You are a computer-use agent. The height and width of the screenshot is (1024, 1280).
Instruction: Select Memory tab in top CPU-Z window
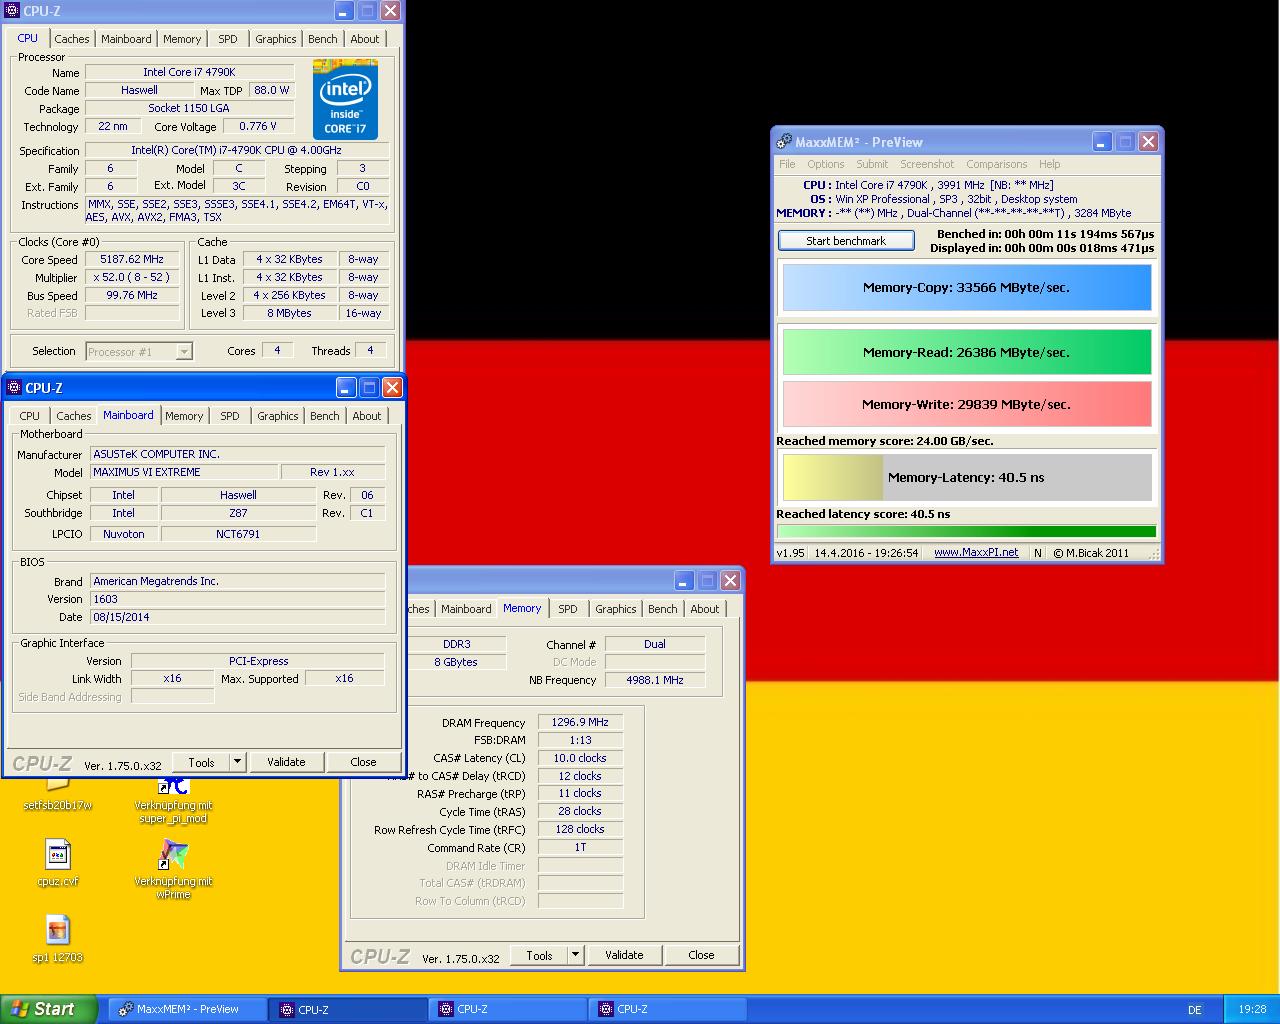(x=182, y=39)
